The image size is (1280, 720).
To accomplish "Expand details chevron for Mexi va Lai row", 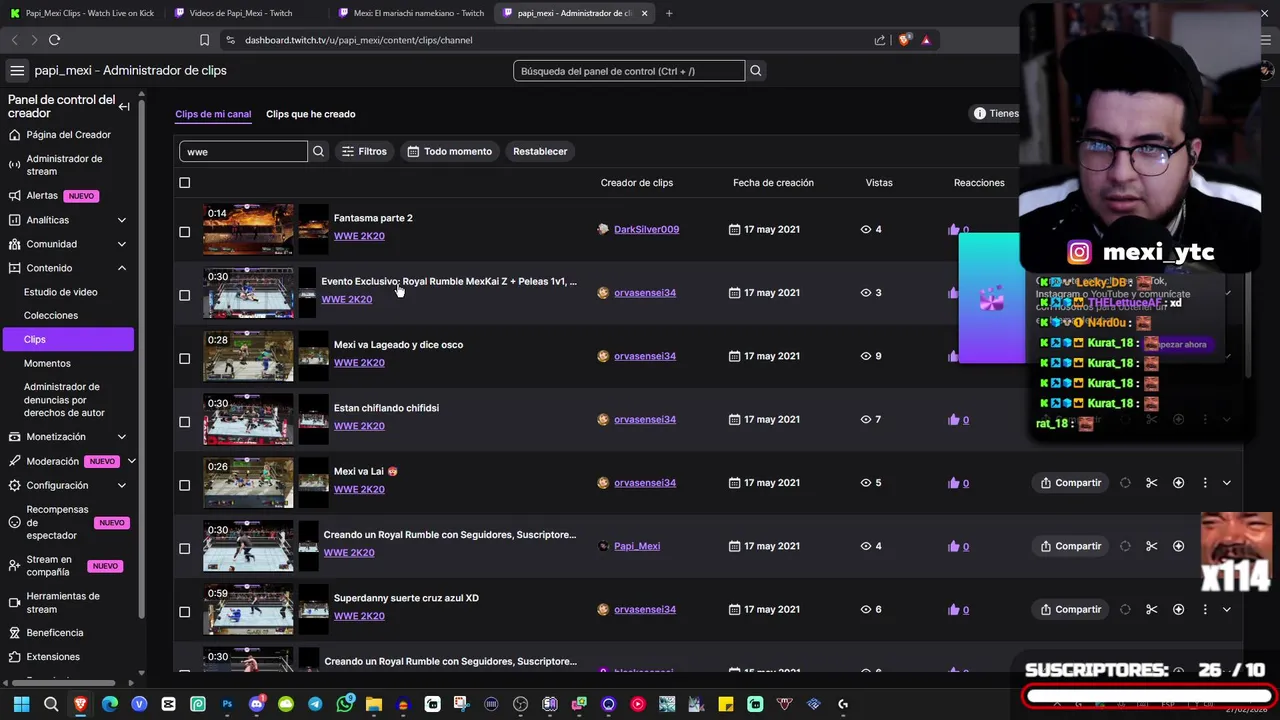I will tap(1227, 483).
